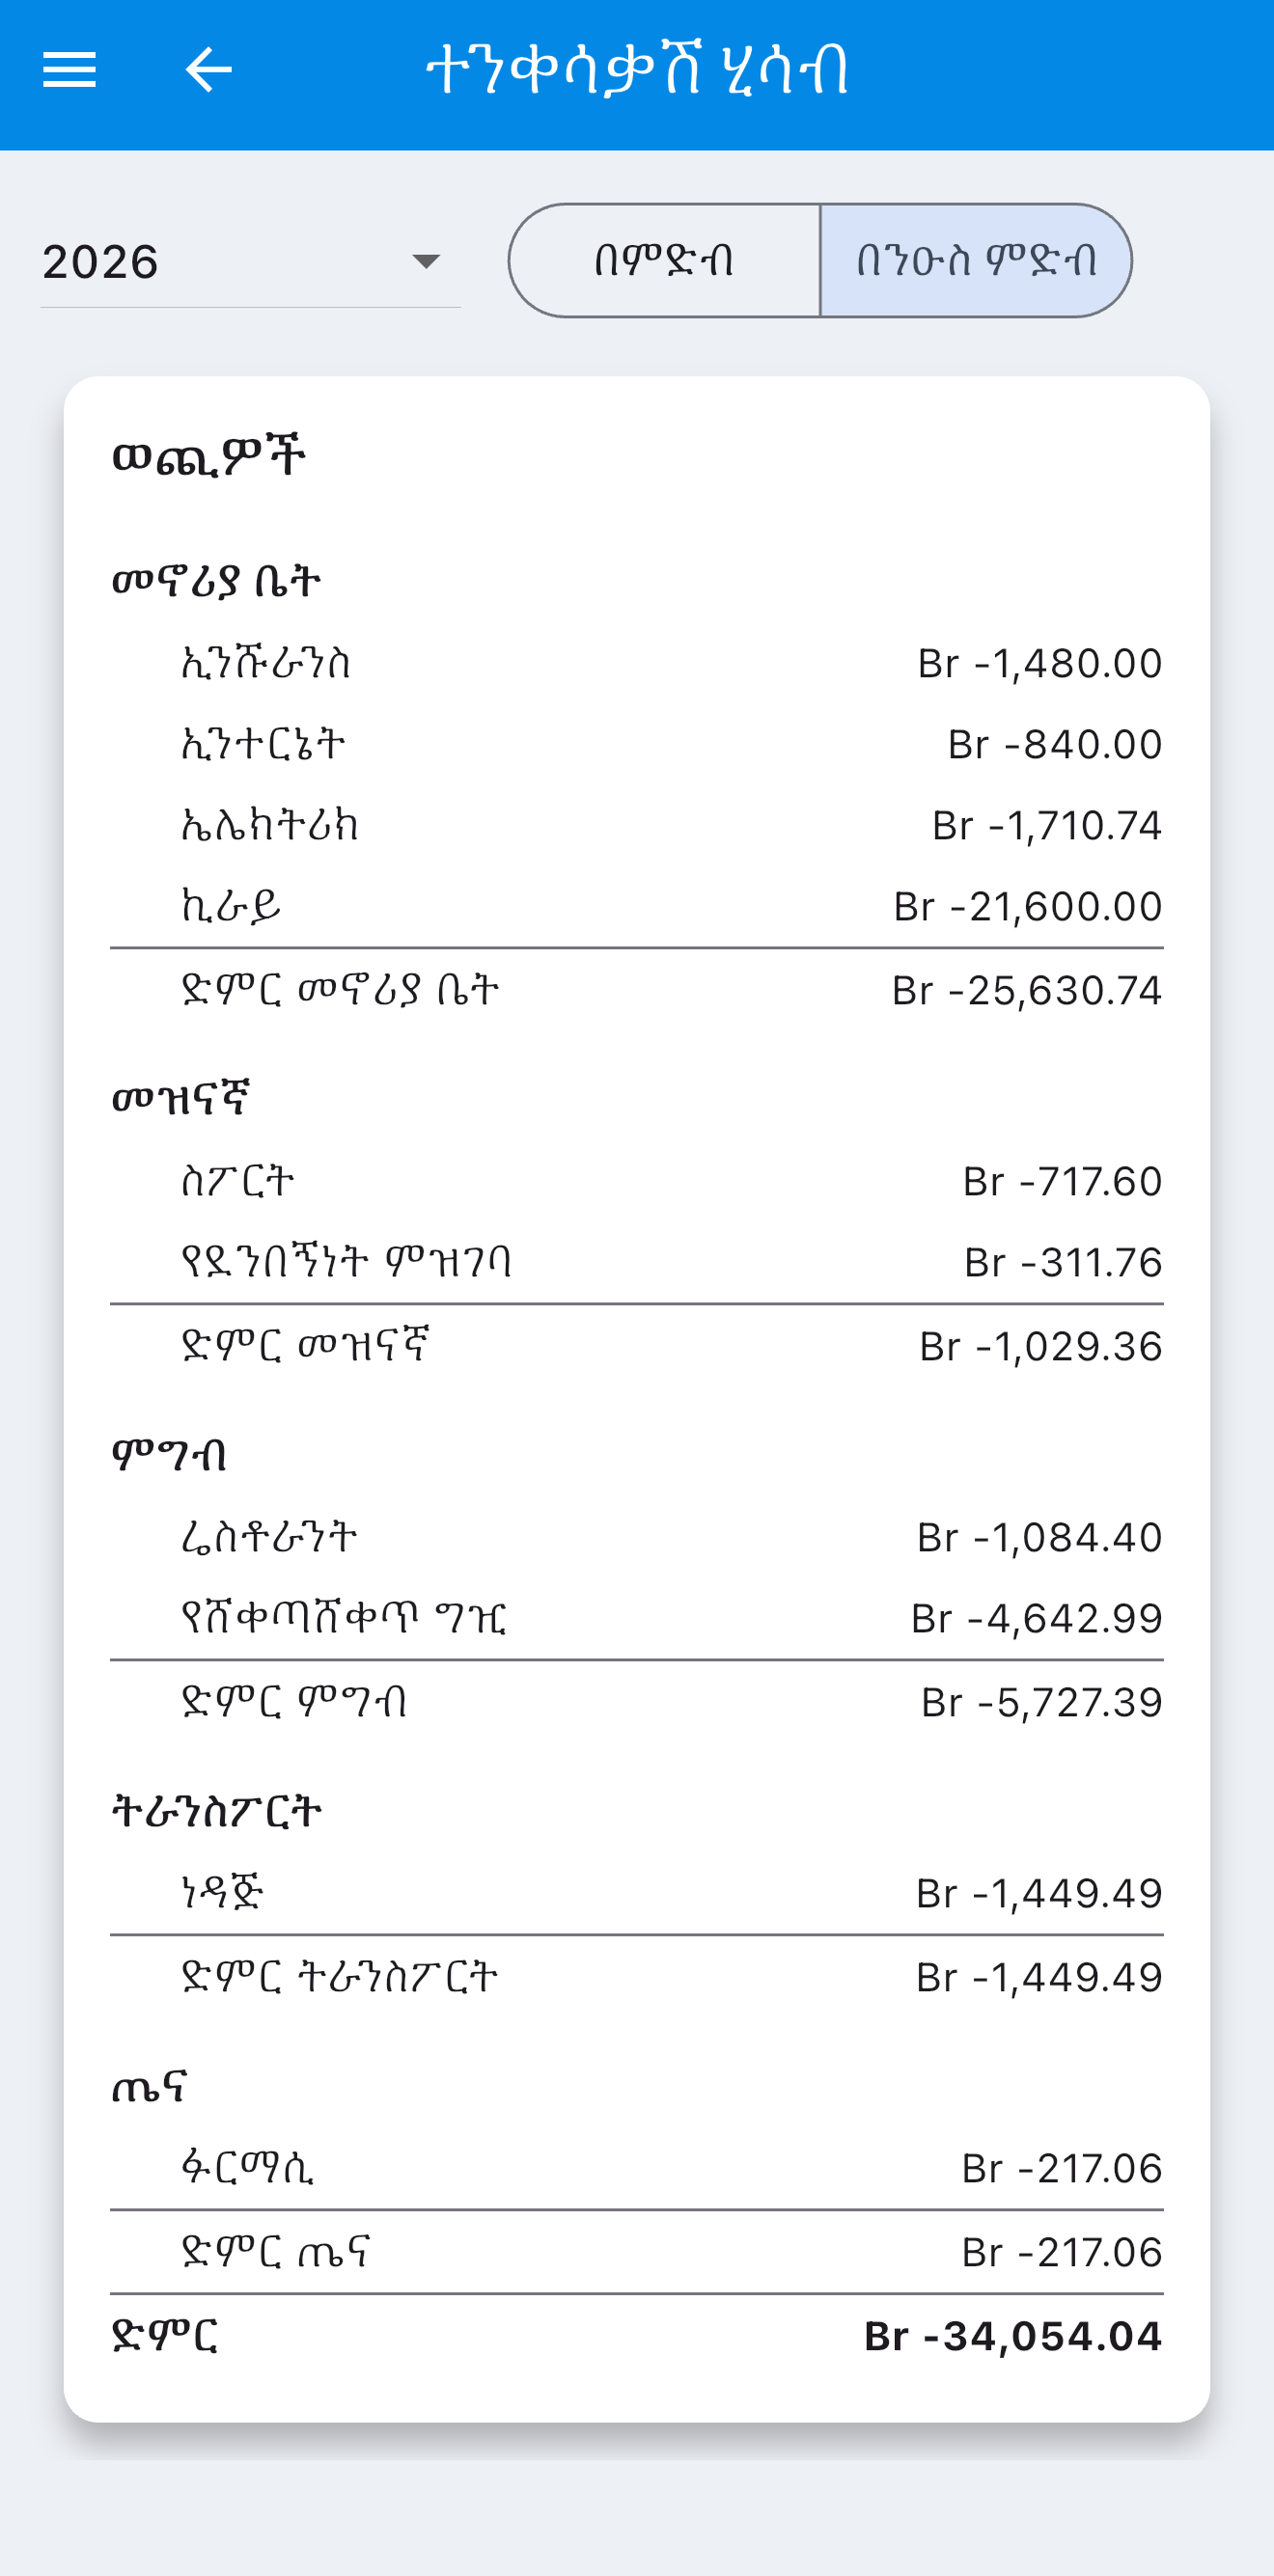Click the ኪራይ amount Br -21,600.00
The image size is (1274, 2576).
click(1028, 907)
